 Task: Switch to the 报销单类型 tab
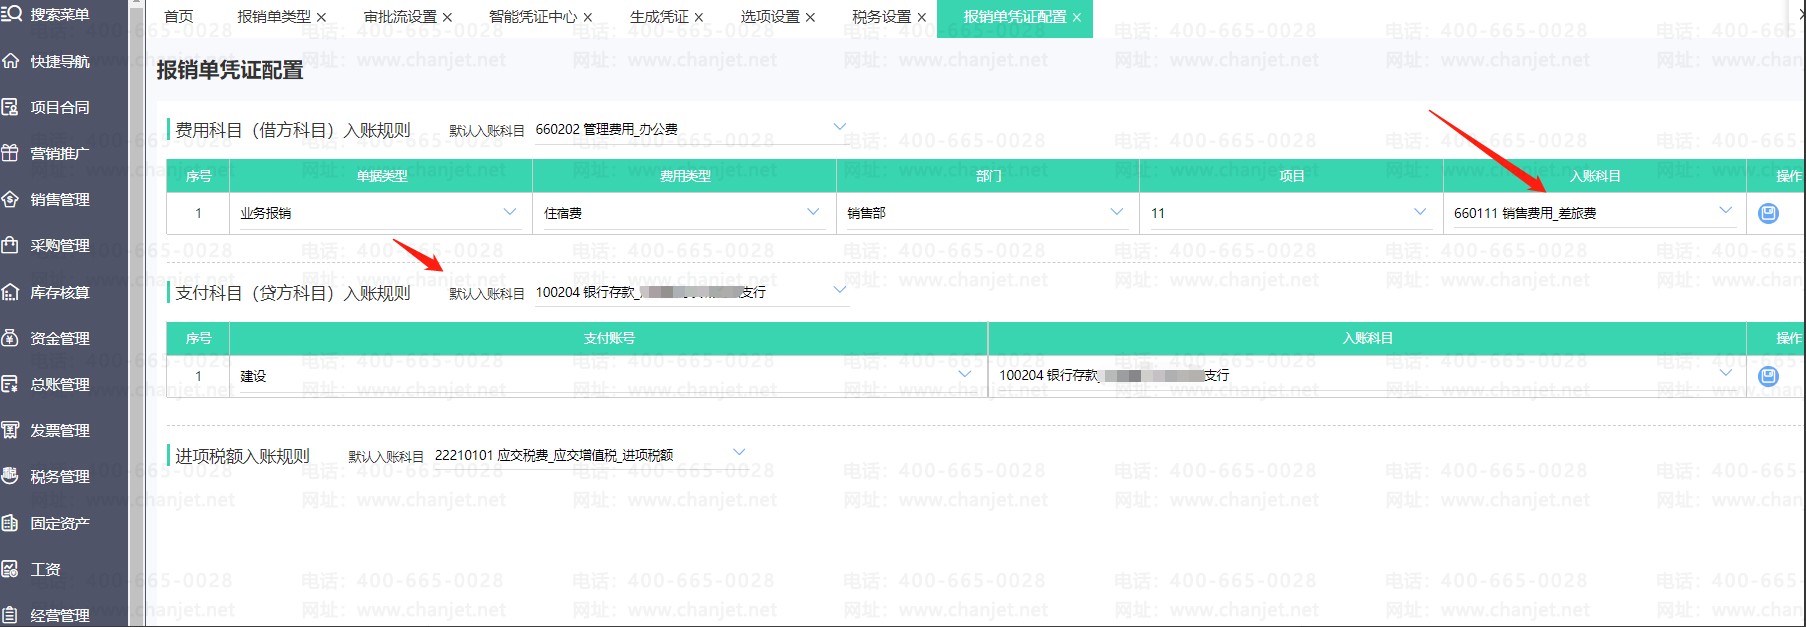[274, 17]
